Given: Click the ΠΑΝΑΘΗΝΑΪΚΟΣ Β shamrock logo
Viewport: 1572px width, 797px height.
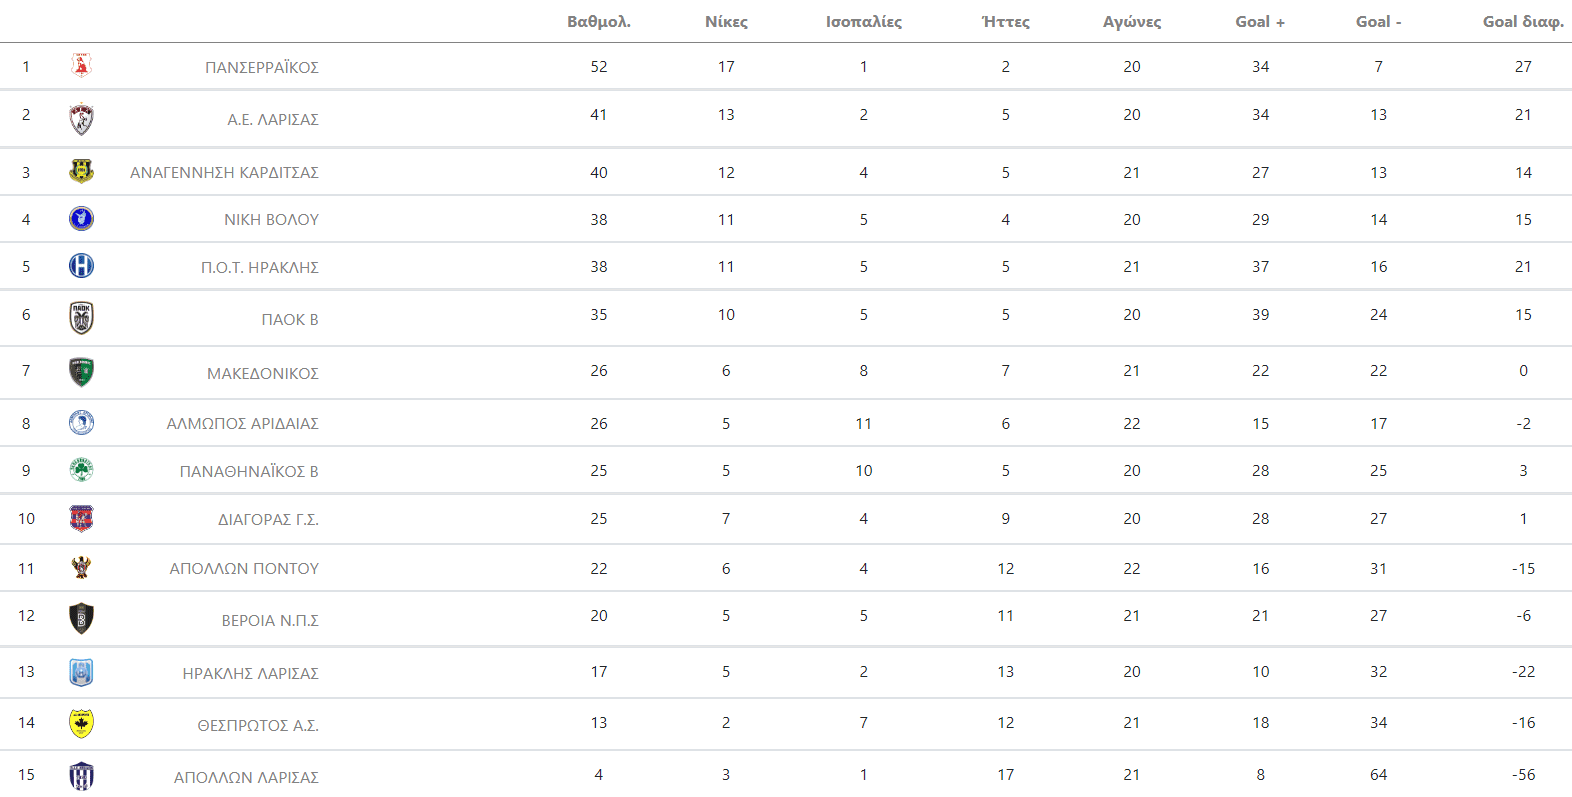Looking at the screenshot, I should (82, 470).
